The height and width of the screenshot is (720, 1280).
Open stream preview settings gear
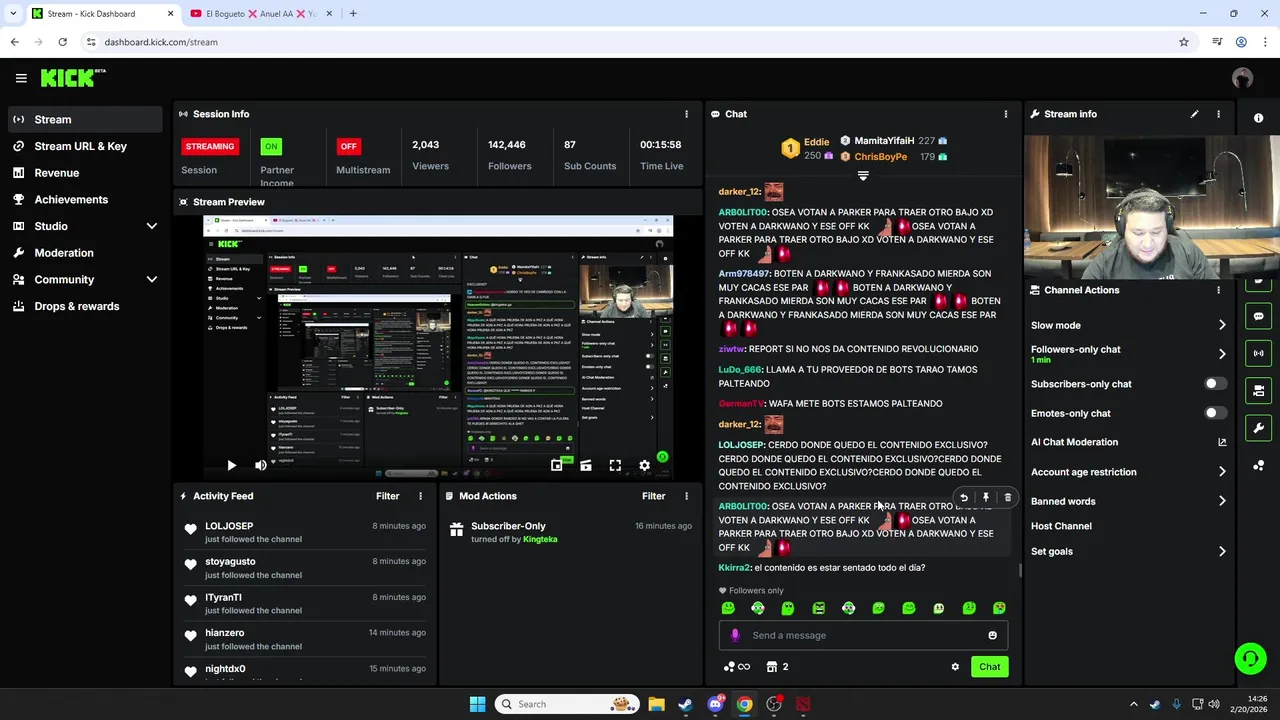pos(644,465)
